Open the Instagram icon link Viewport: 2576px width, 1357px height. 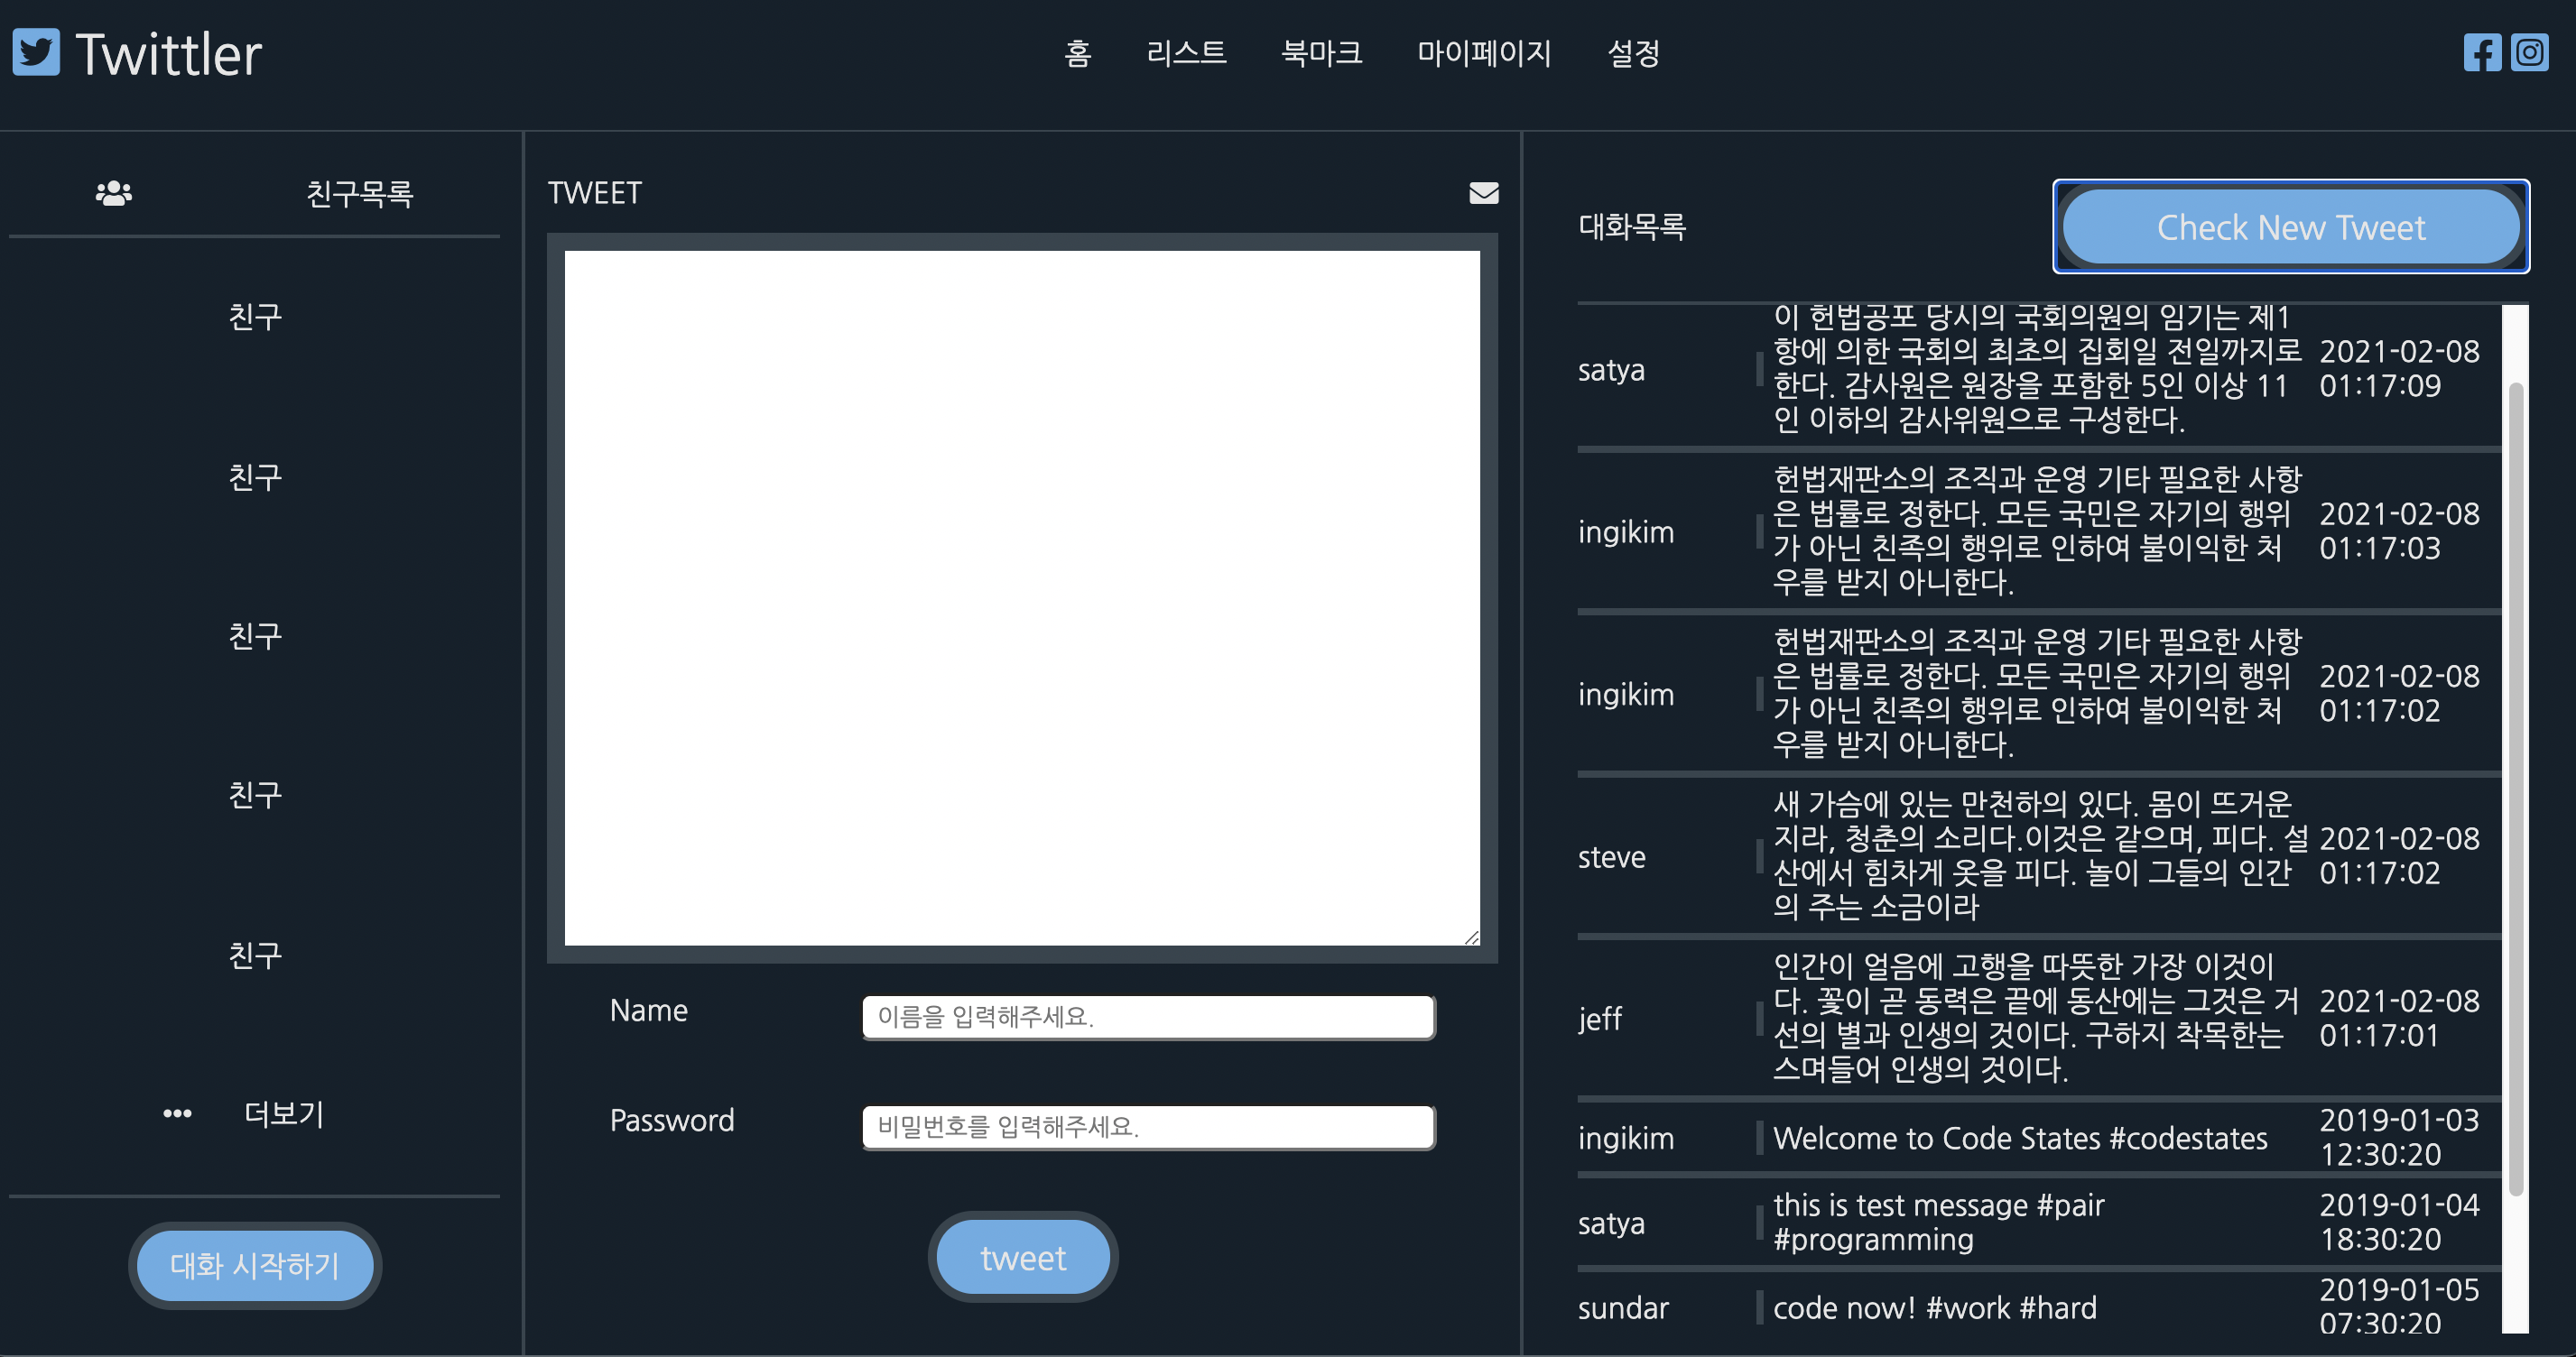coord(2529,52)
